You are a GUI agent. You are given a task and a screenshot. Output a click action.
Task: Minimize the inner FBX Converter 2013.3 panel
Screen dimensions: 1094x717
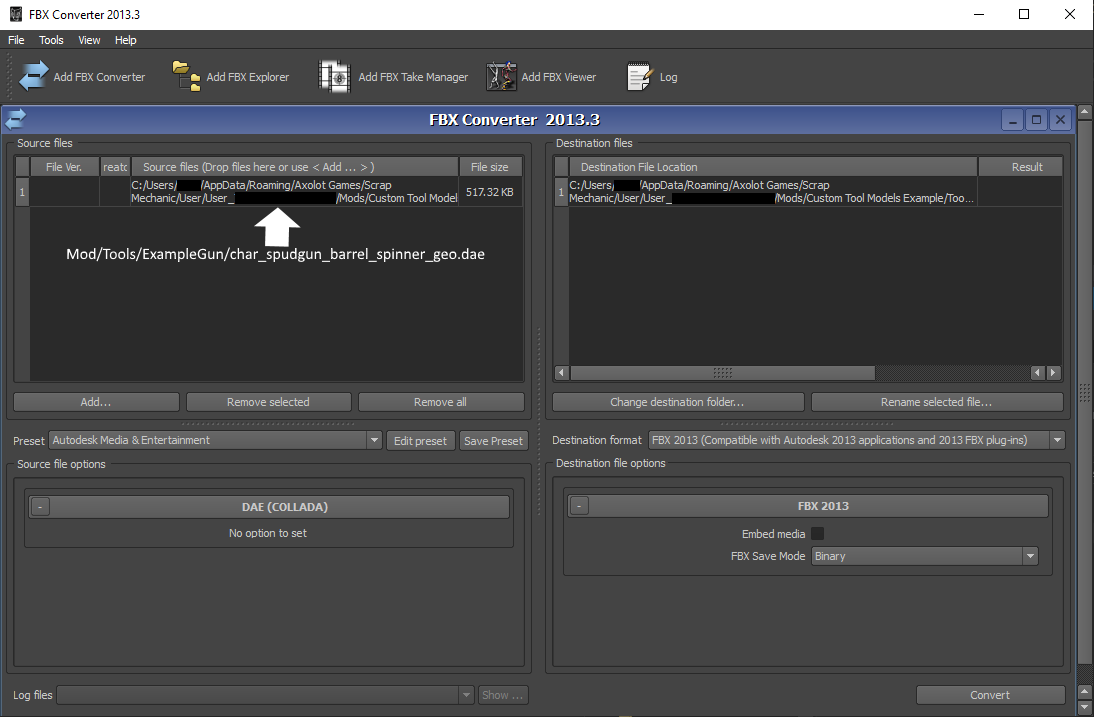pyautogui.click(x=1012, y=120)
